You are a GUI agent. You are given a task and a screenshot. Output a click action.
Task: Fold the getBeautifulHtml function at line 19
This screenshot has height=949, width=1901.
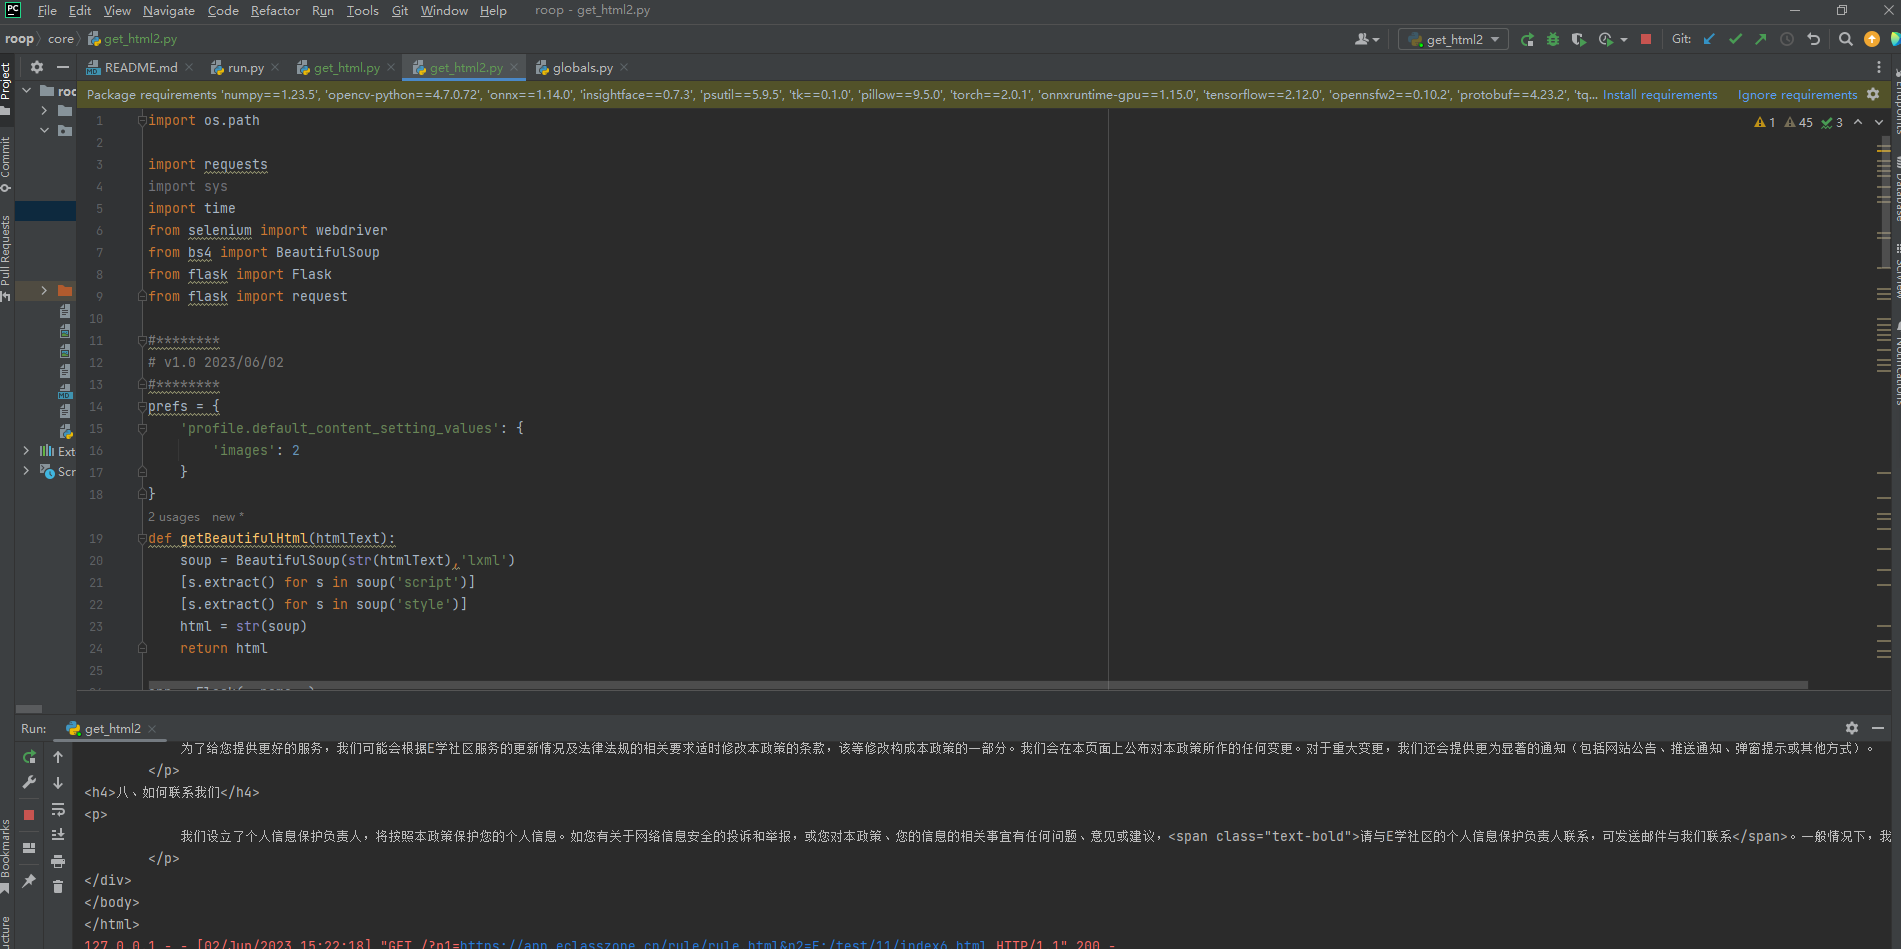click(x=142, y=538)
